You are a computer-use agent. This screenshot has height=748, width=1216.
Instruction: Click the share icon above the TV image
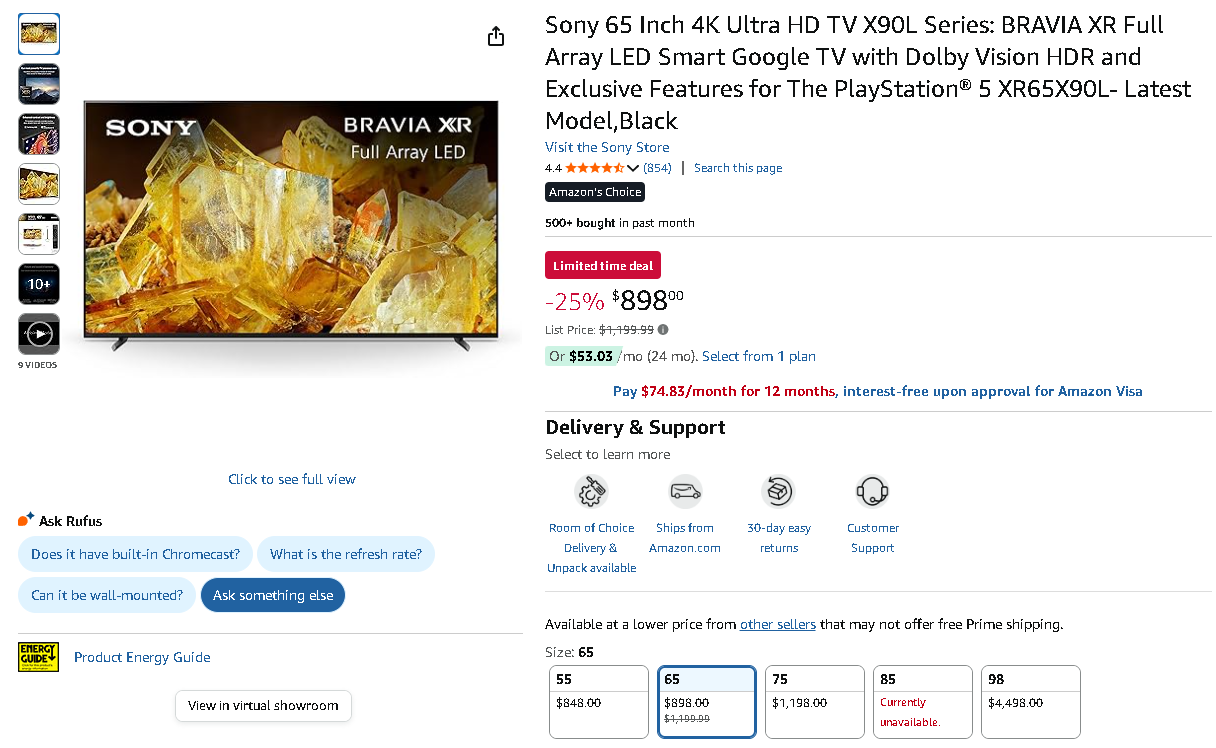[496, 37]
